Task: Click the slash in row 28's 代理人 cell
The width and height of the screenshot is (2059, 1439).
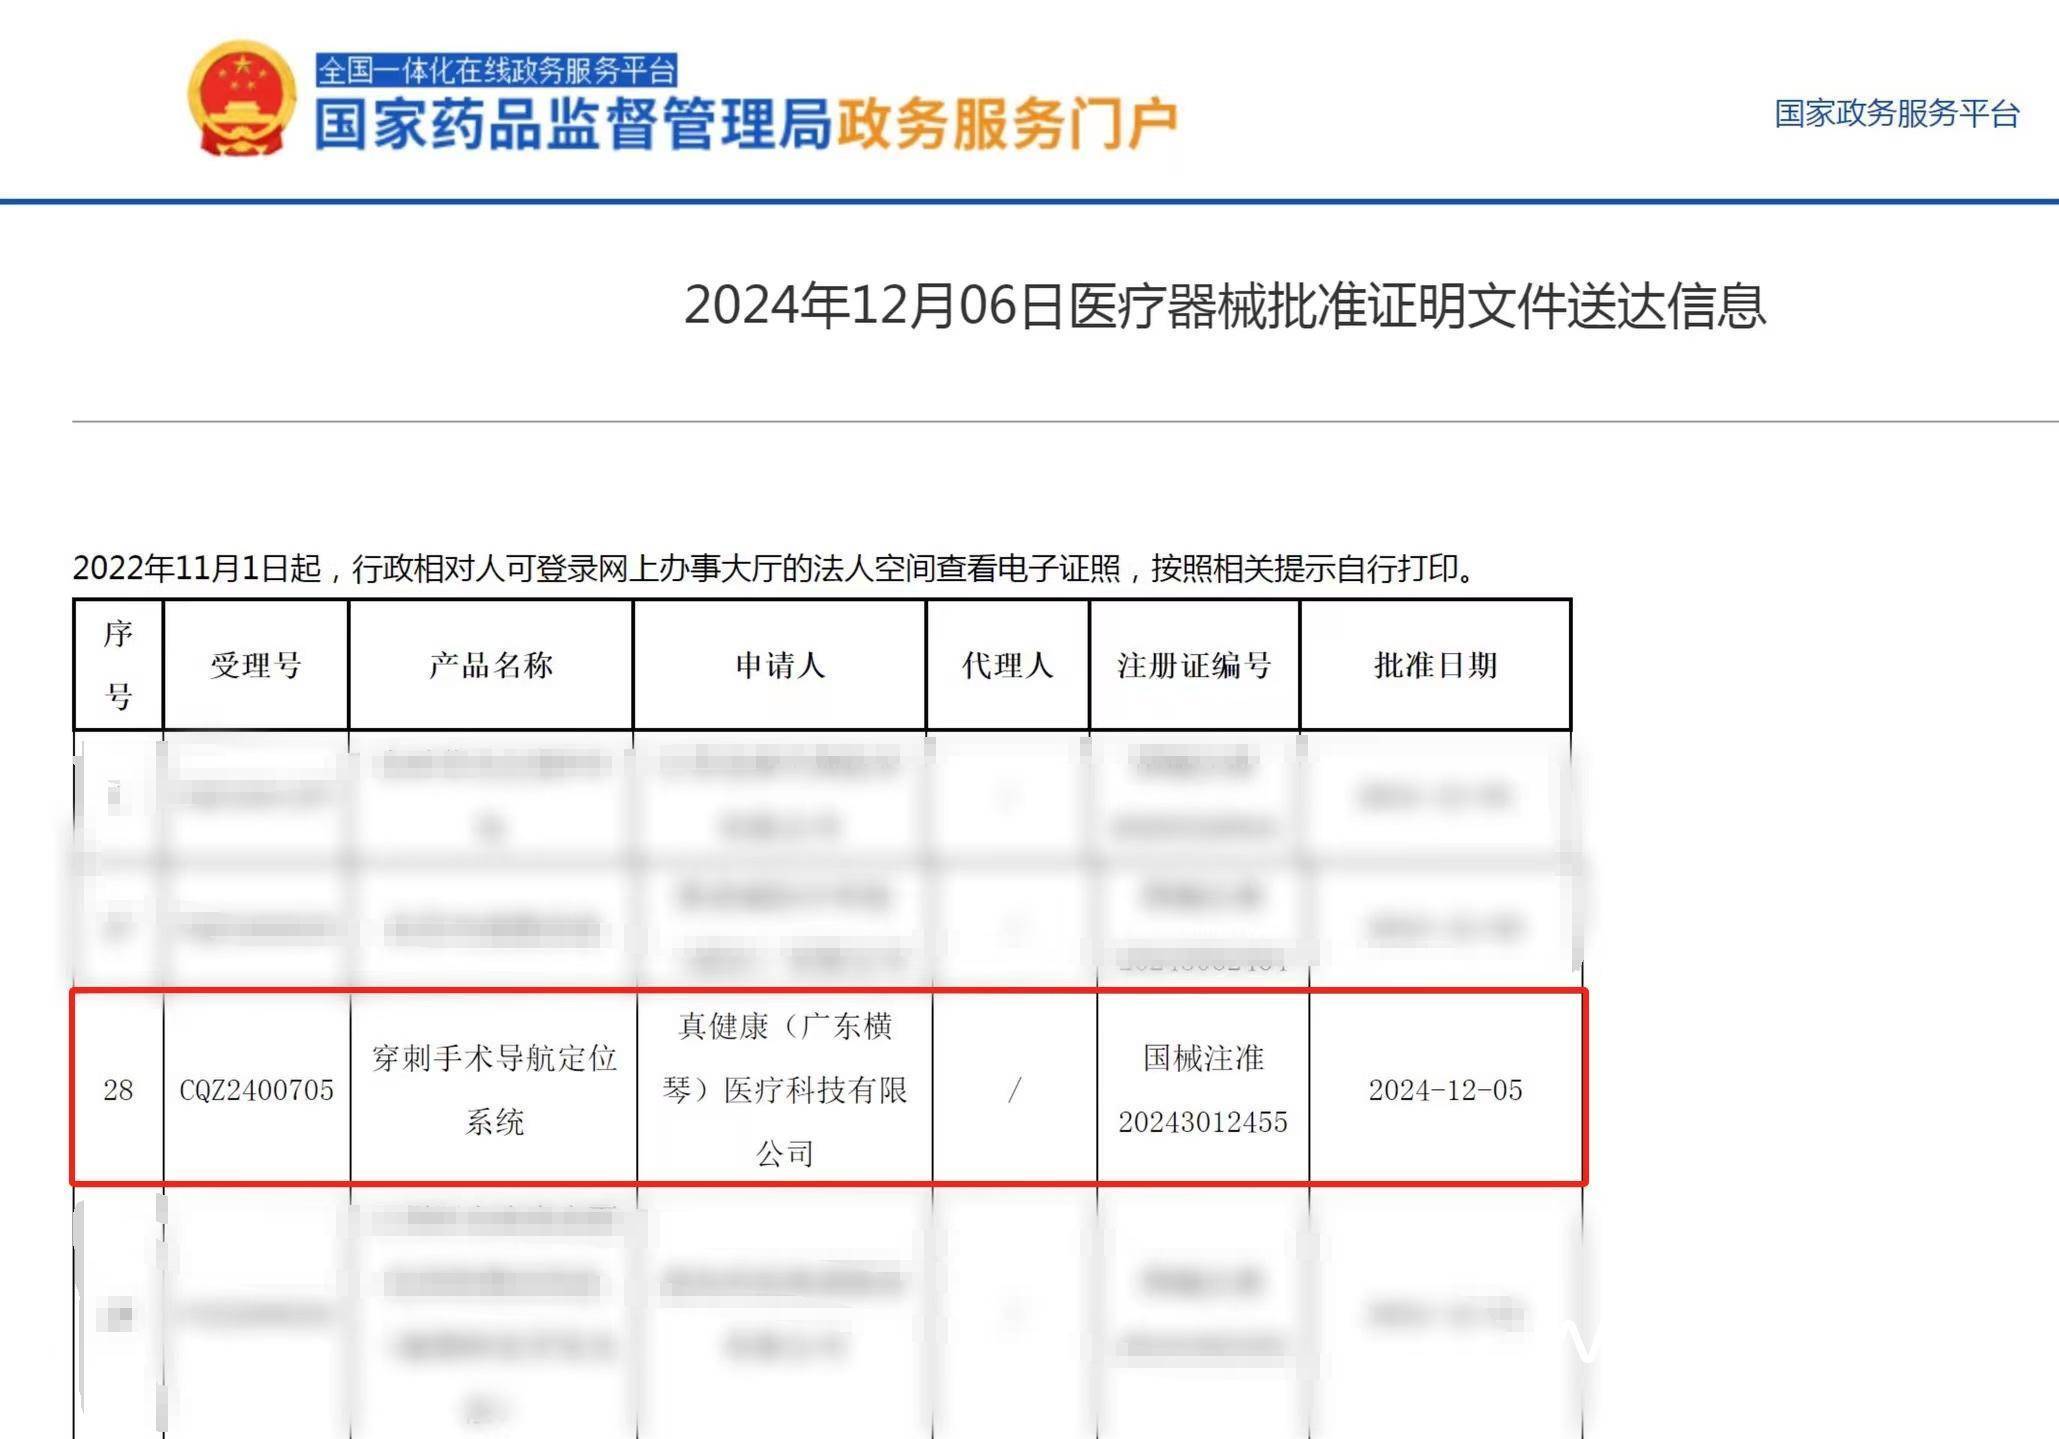Action: click(1015, 1089)
